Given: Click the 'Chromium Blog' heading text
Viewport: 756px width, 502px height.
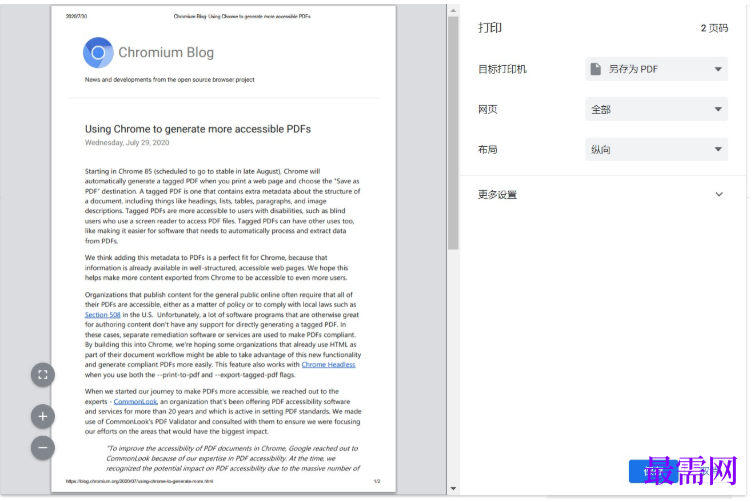Looking at the screenshot, I should click(x=166, y=53).
